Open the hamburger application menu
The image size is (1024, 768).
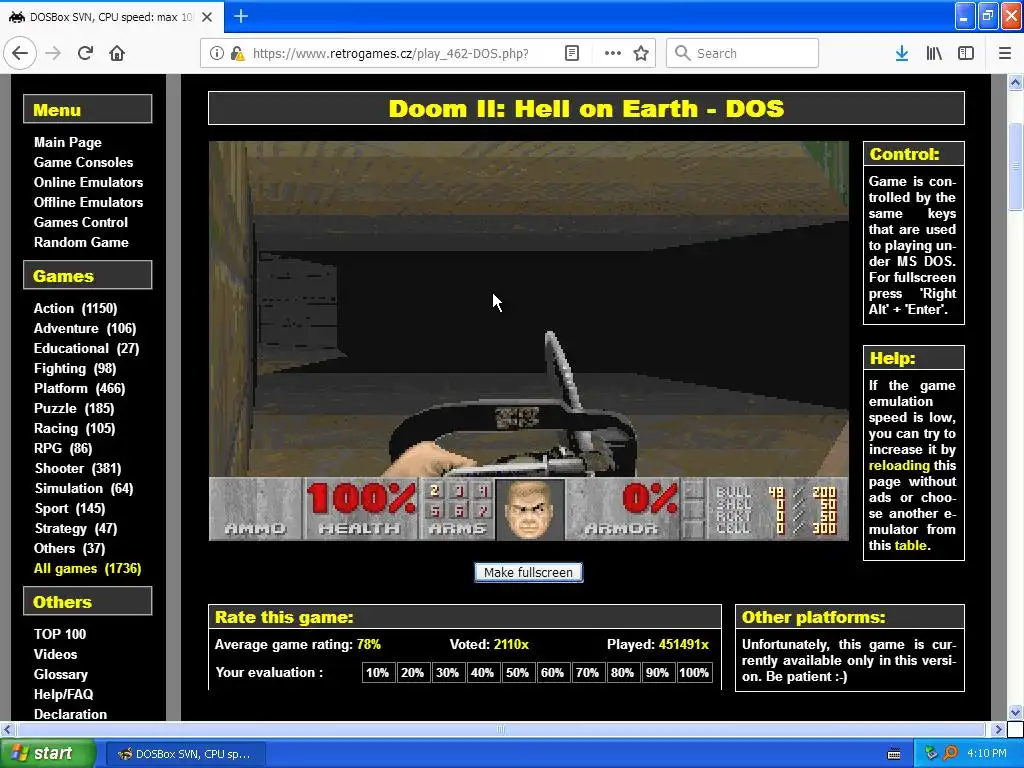point(1005,53)
